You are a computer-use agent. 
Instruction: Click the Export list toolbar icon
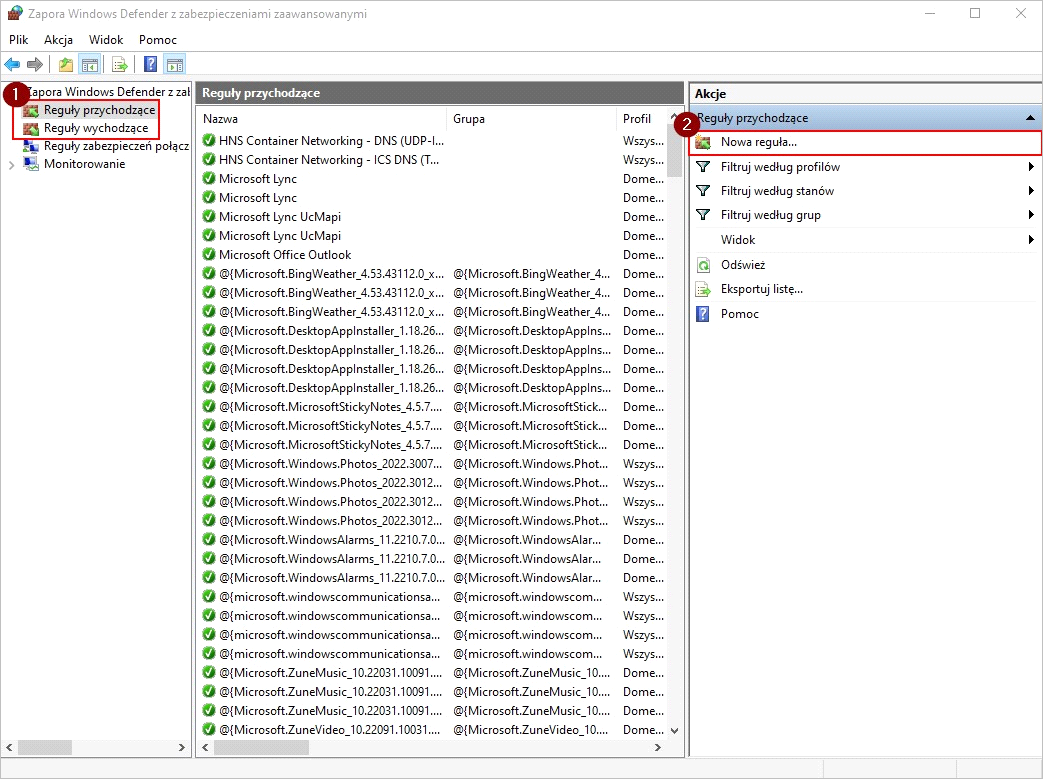click(120, 65)
